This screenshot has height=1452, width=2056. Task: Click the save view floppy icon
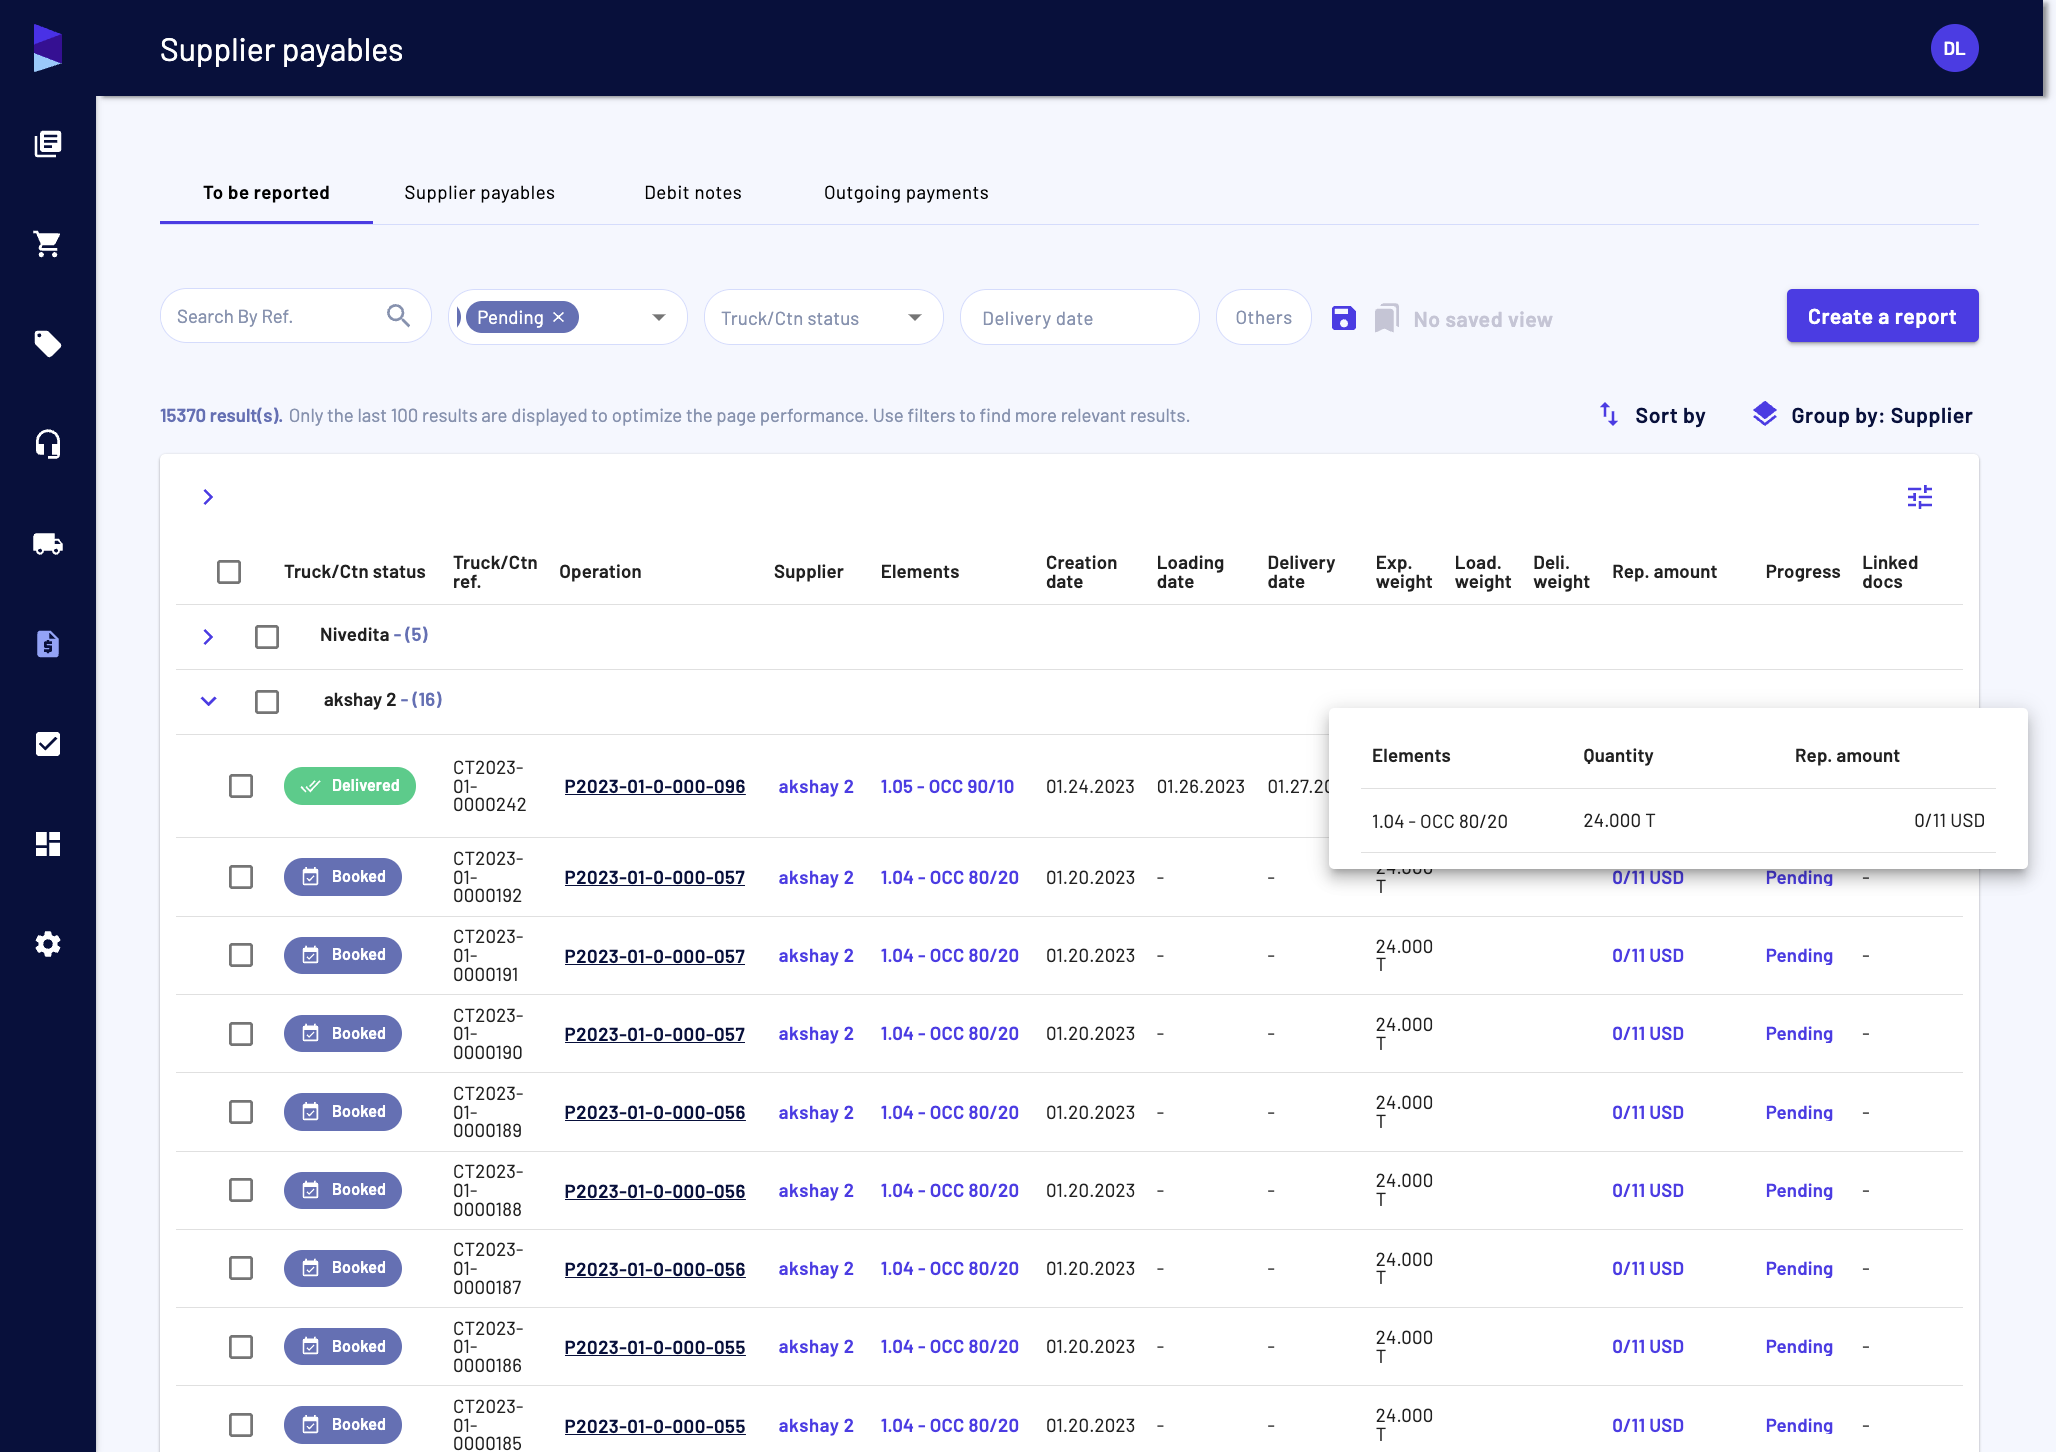tap(1344, 318)
